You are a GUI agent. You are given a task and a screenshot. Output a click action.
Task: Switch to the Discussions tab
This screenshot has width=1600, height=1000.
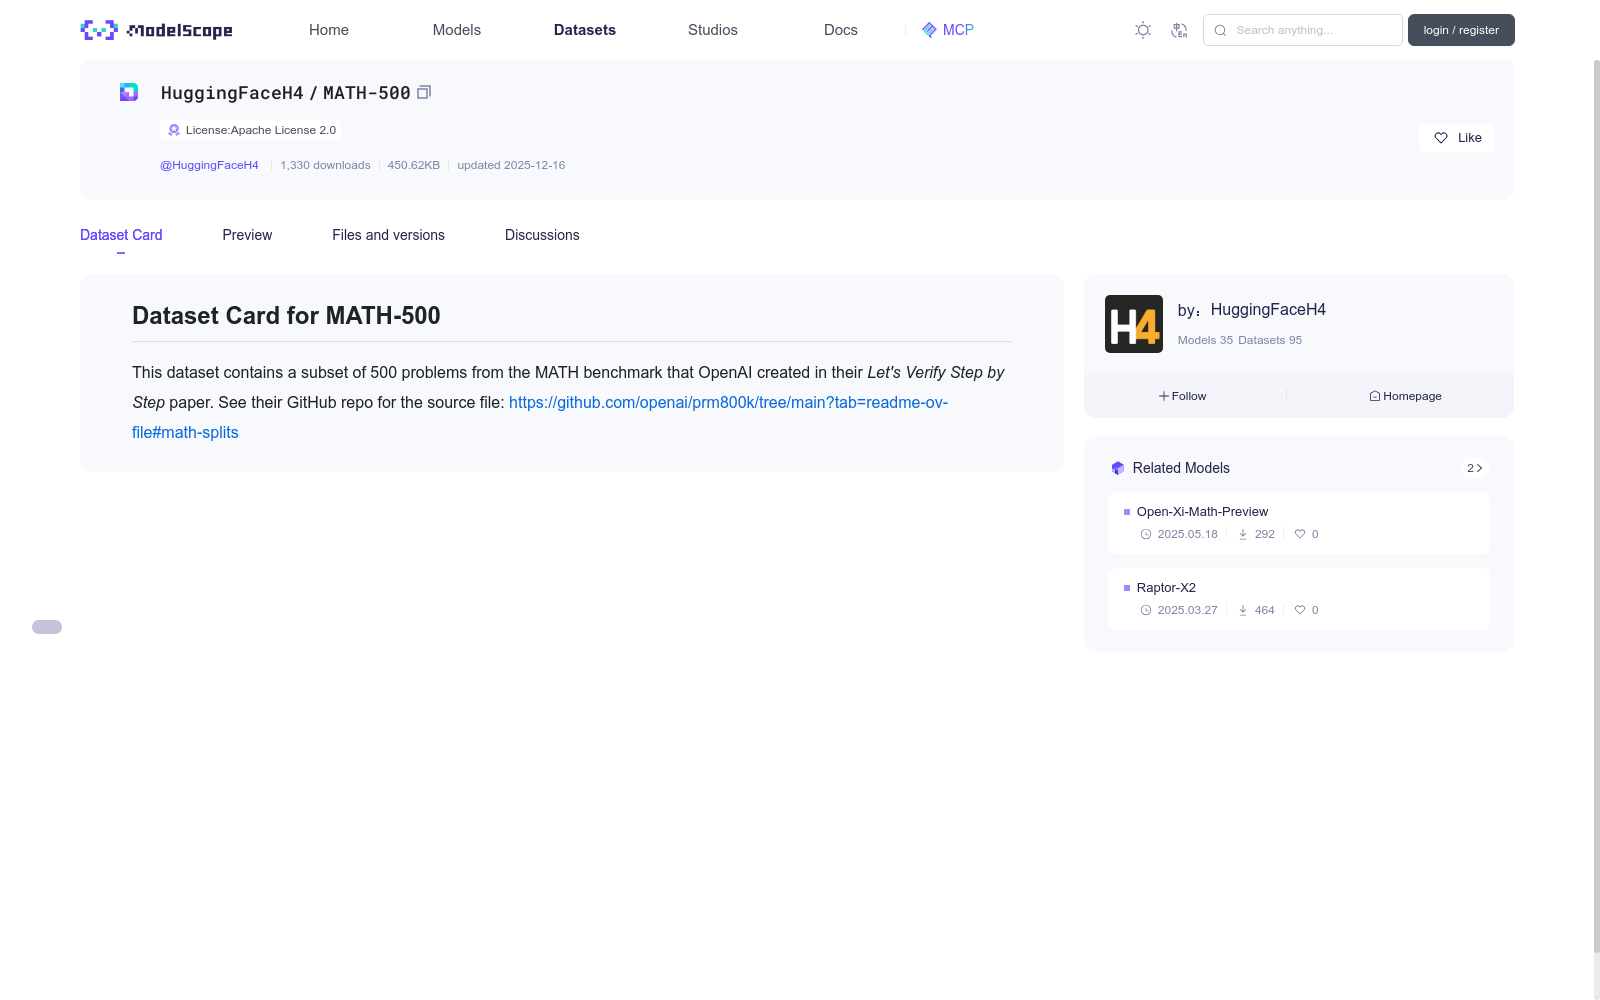pyautogui.click(x=542, y=235)
